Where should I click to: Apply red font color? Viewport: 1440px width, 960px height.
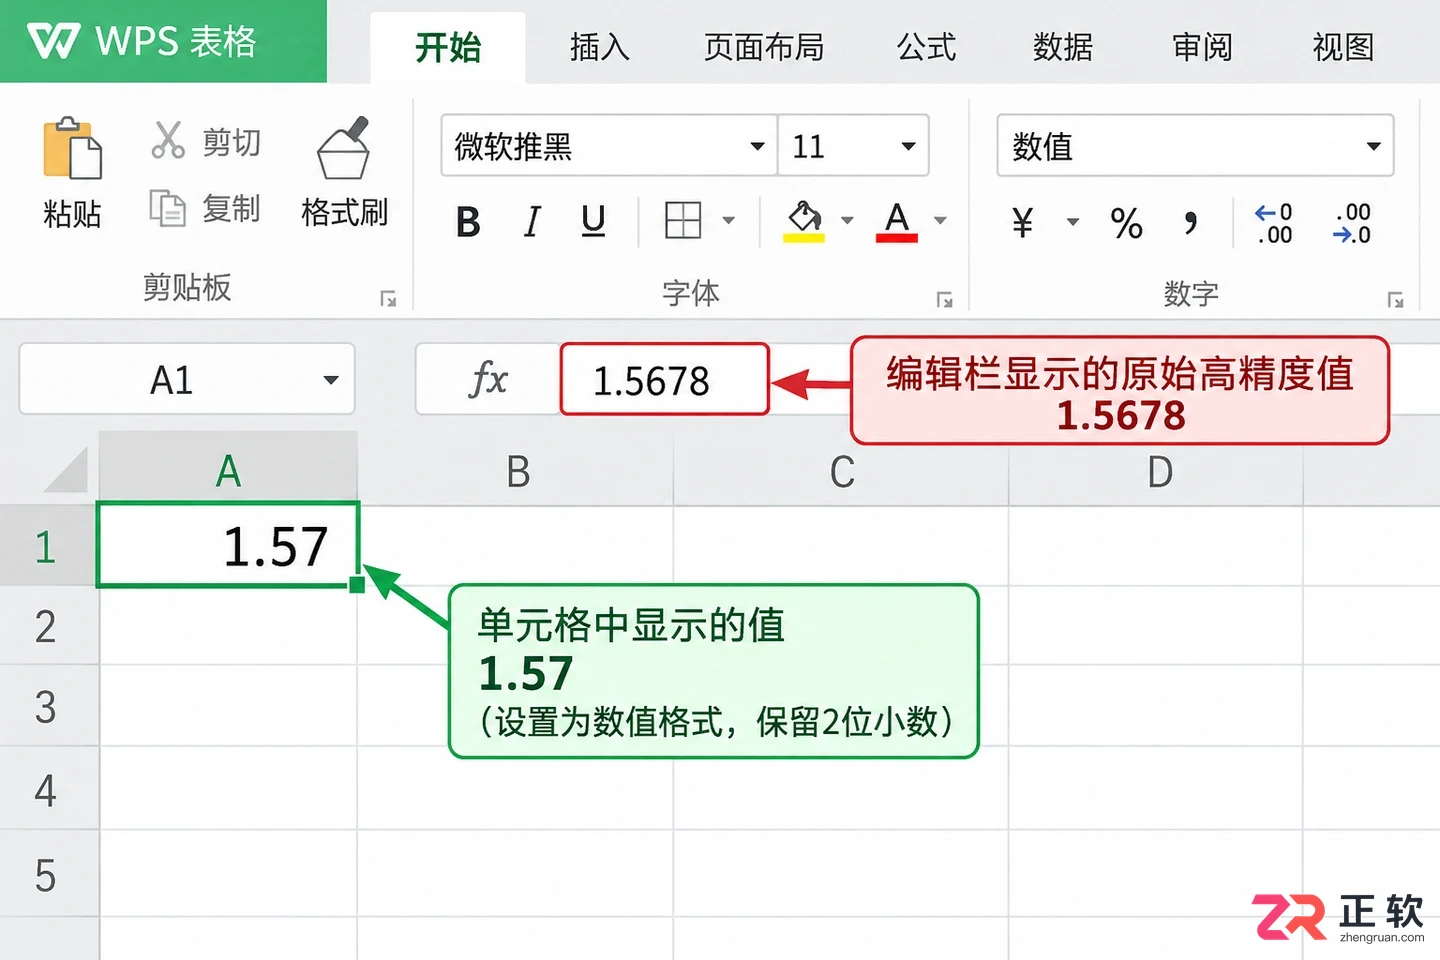pyautogui.click(x=897, y=221)
